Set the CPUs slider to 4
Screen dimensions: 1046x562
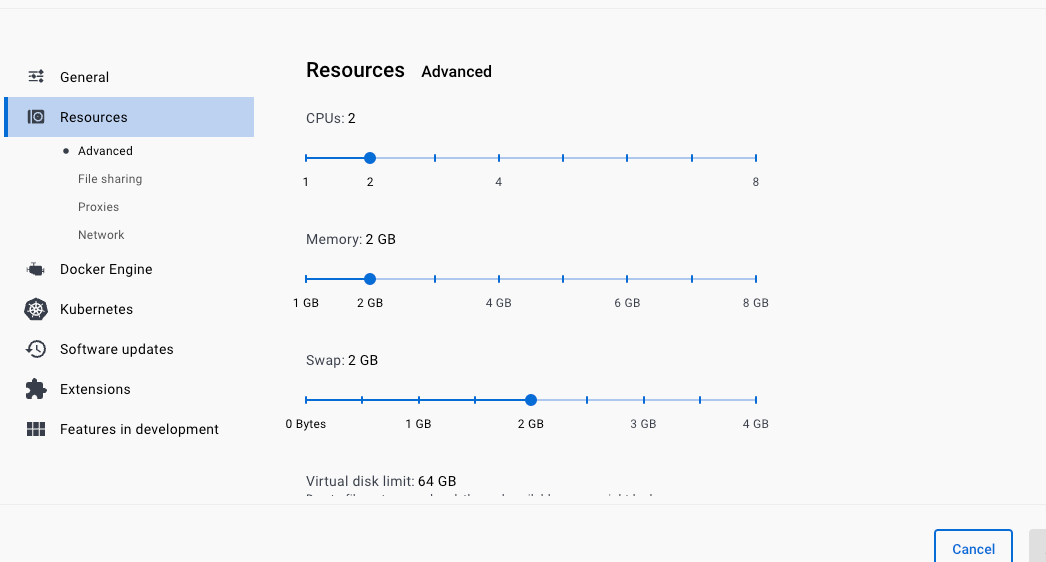pos(499,158)
